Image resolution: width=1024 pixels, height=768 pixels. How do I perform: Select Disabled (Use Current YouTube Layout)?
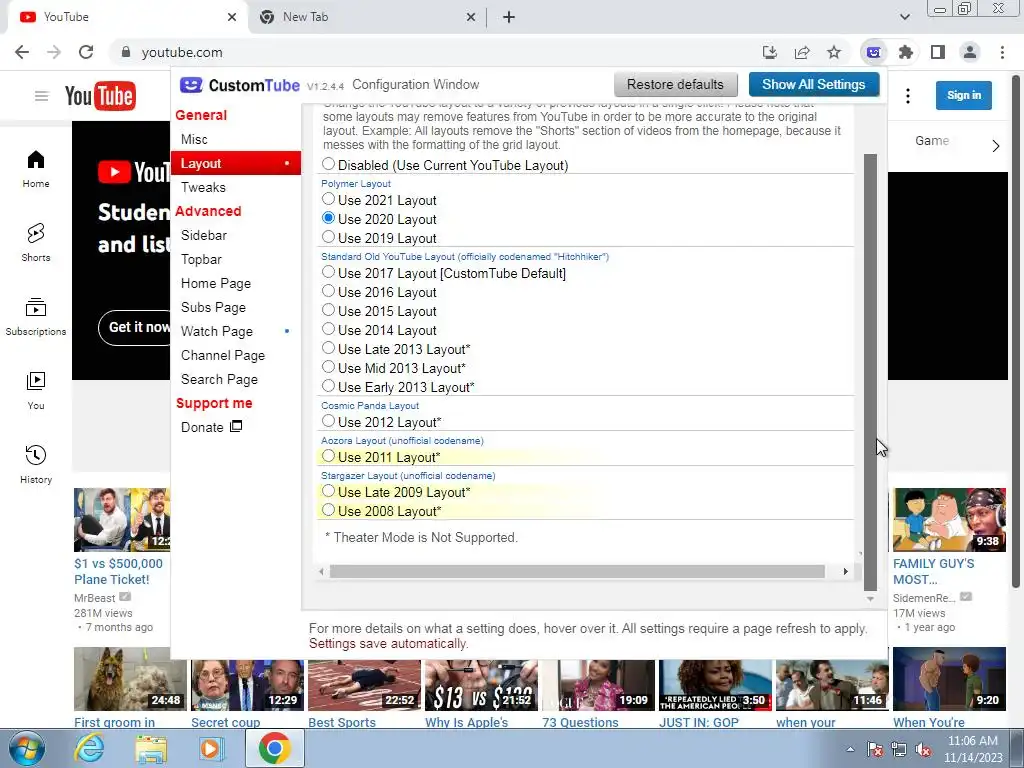pyautogui.click(x=328, y=164)
